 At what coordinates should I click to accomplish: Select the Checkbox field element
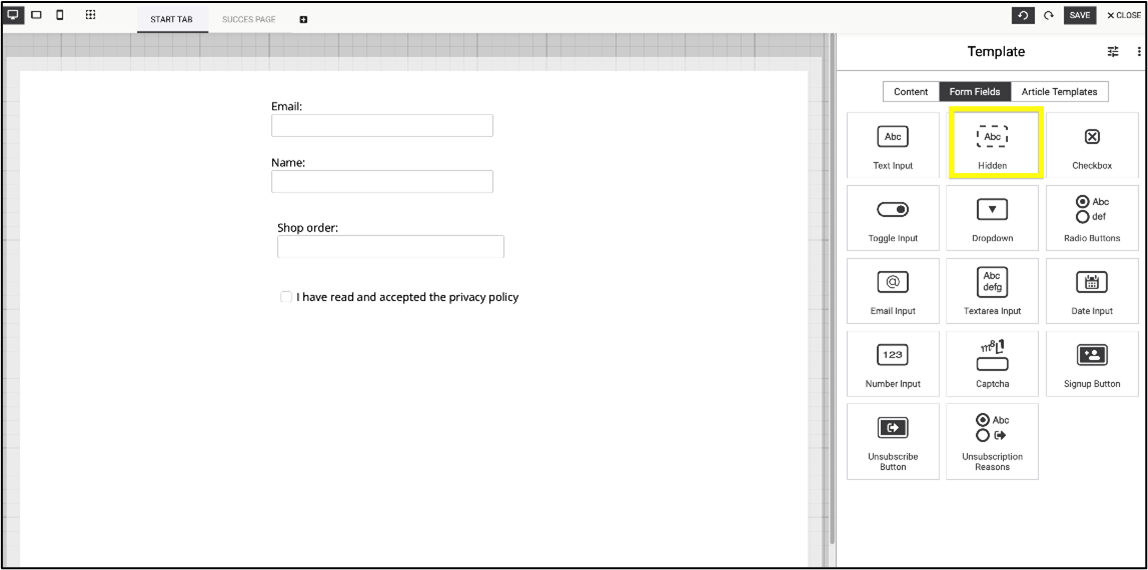[x=1092, y=145]
